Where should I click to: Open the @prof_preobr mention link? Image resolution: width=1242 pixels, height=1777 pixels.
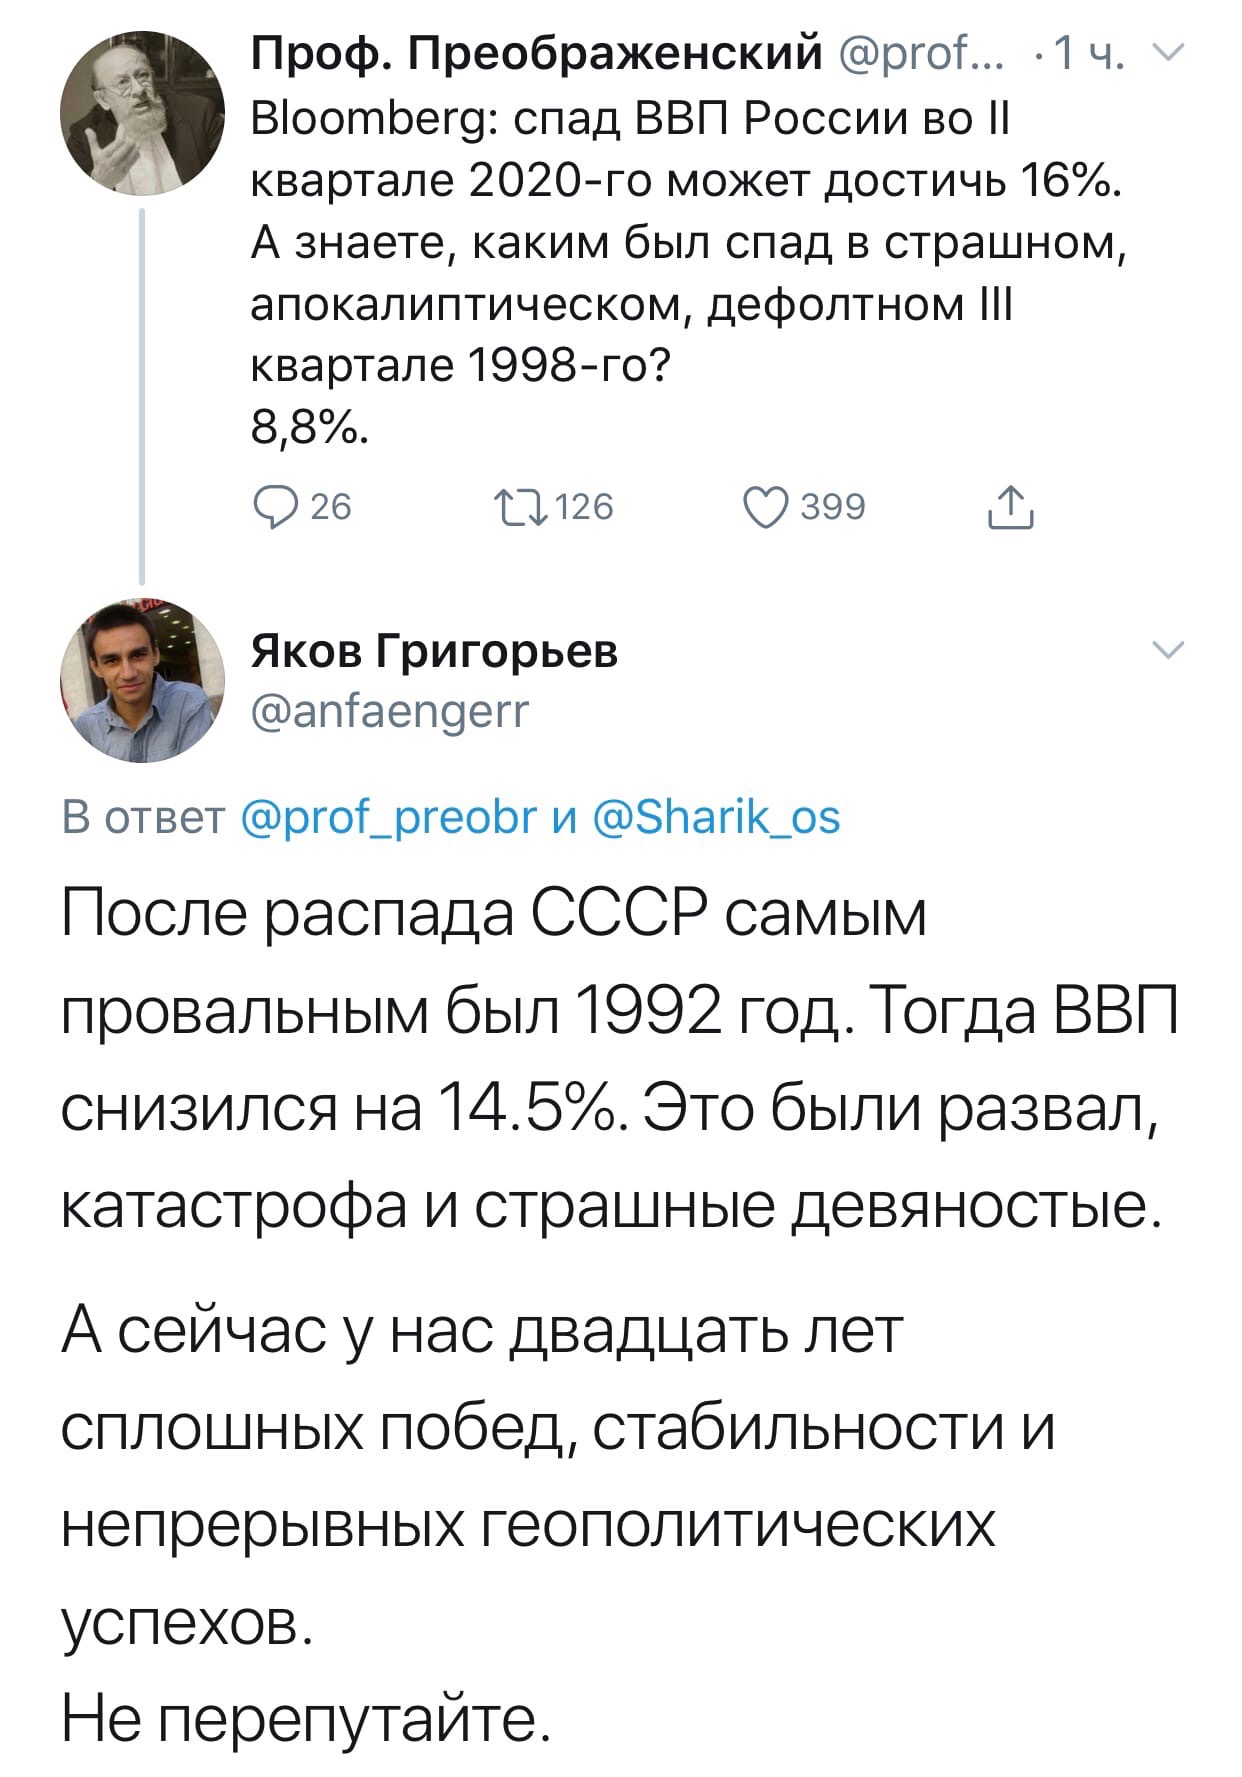(x=390, y=816)
